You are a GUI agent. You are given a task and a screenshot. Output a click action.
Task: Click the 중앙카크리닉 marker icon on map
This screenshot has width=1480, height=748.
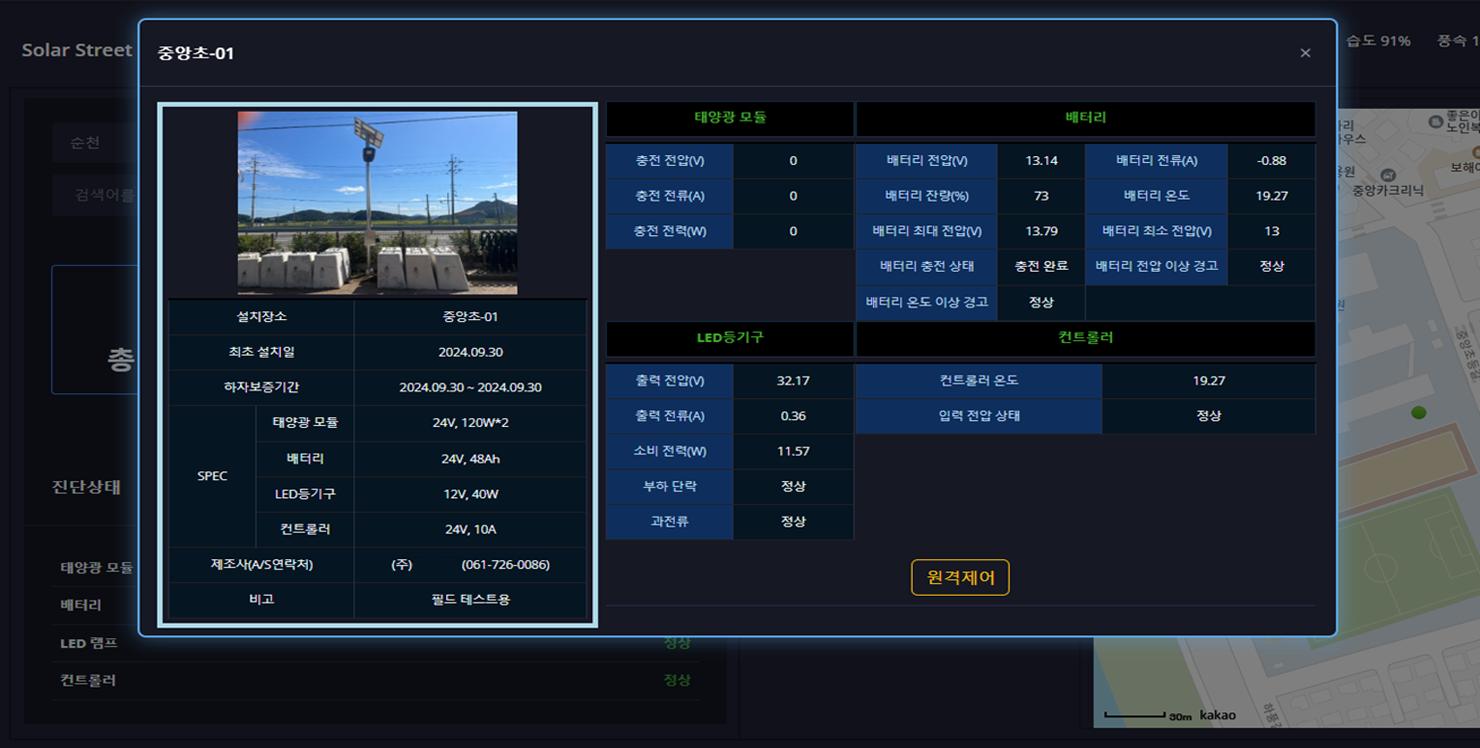click(1386, 174)
